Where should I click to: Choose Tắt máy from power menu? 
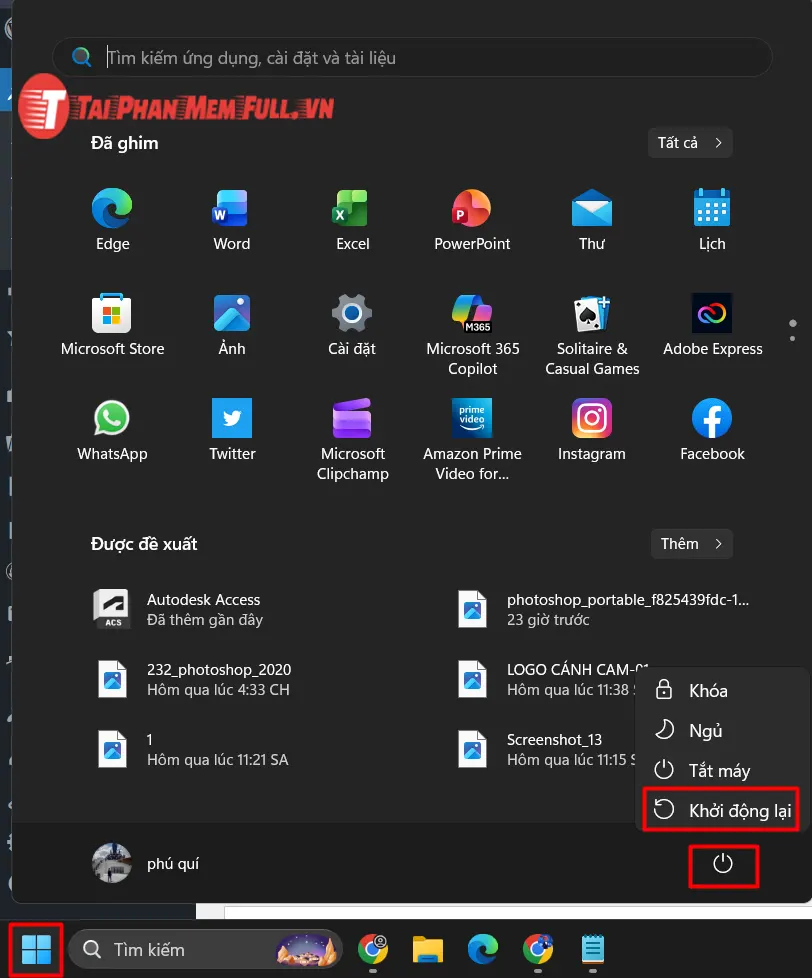(719, 771)
